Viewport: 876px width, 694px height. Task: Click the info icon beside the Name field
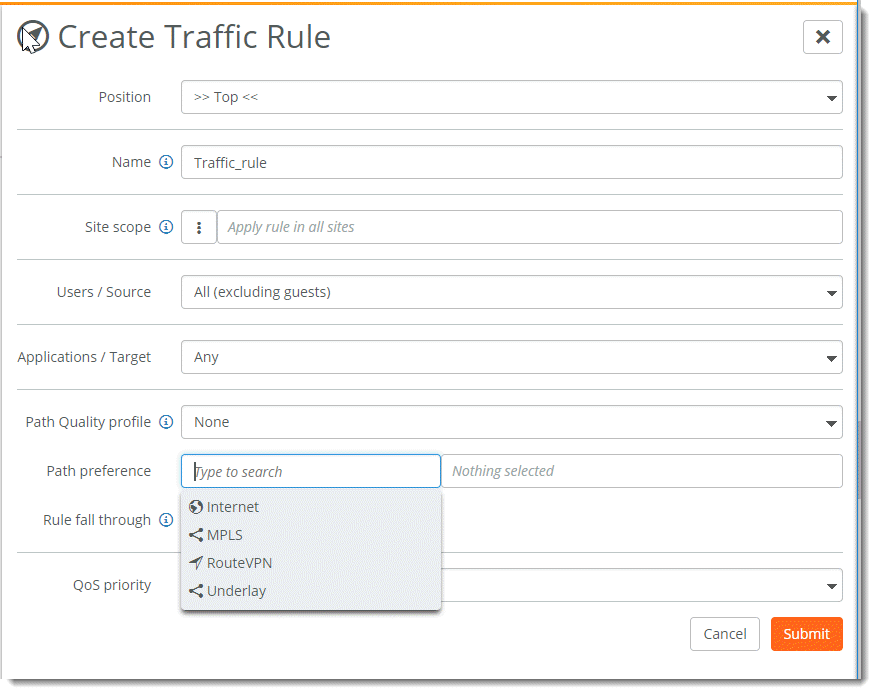point(165,161)
